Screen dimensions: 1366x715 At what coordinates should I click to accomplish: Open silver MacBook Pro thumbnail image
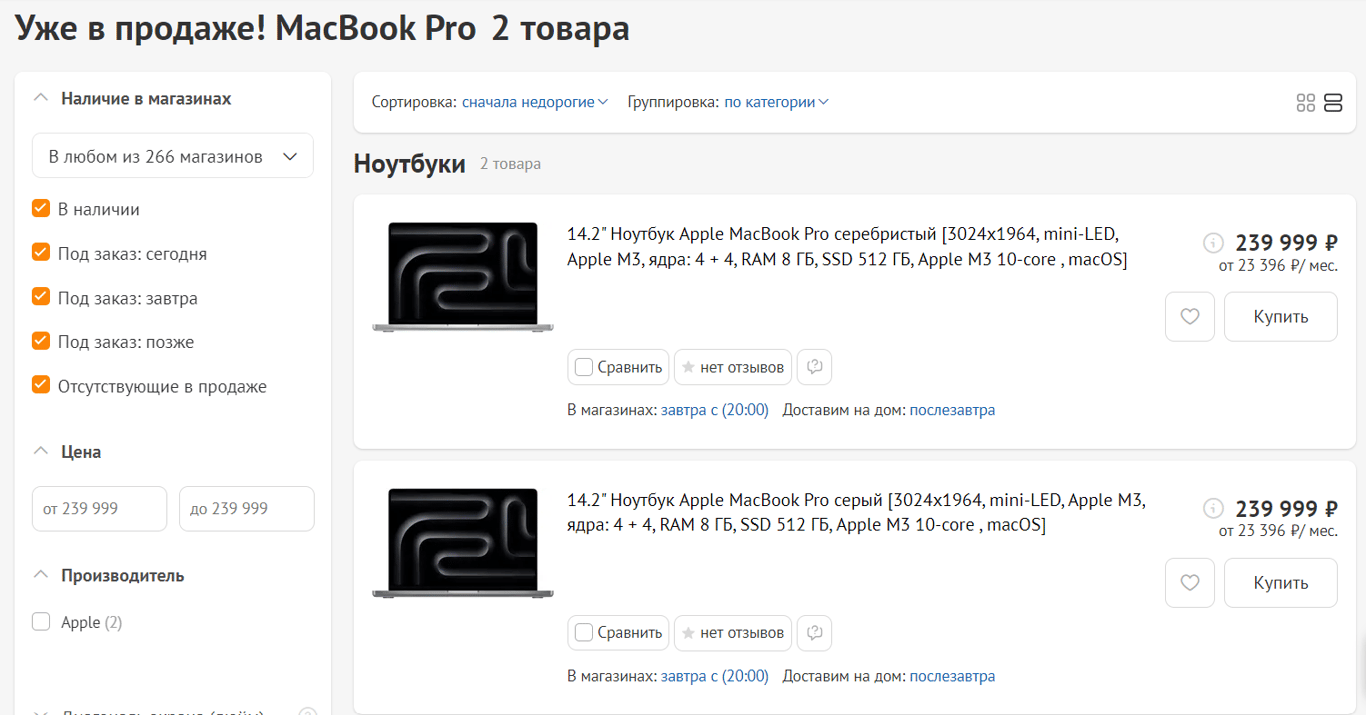(x=463, y=277)
